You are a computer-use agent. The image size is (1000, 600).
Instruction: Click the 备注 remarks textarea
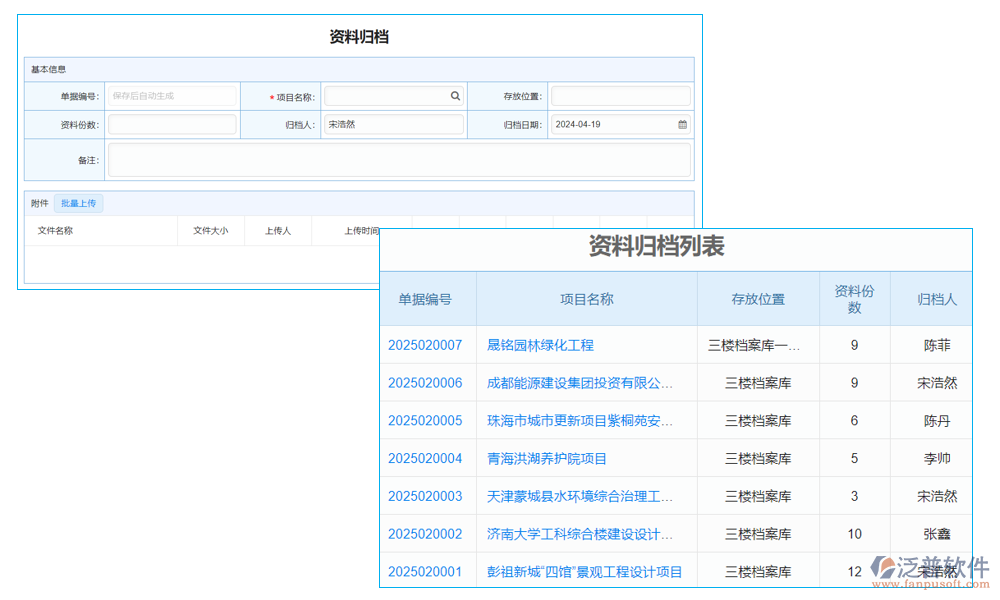[400, 160]
